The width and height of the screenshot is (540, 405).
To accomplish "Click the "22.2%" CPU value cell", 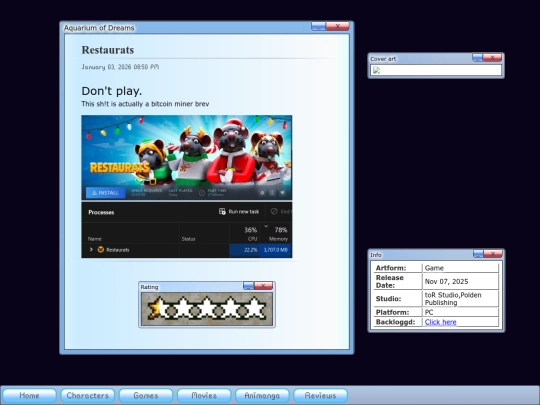I will (244, 250).
